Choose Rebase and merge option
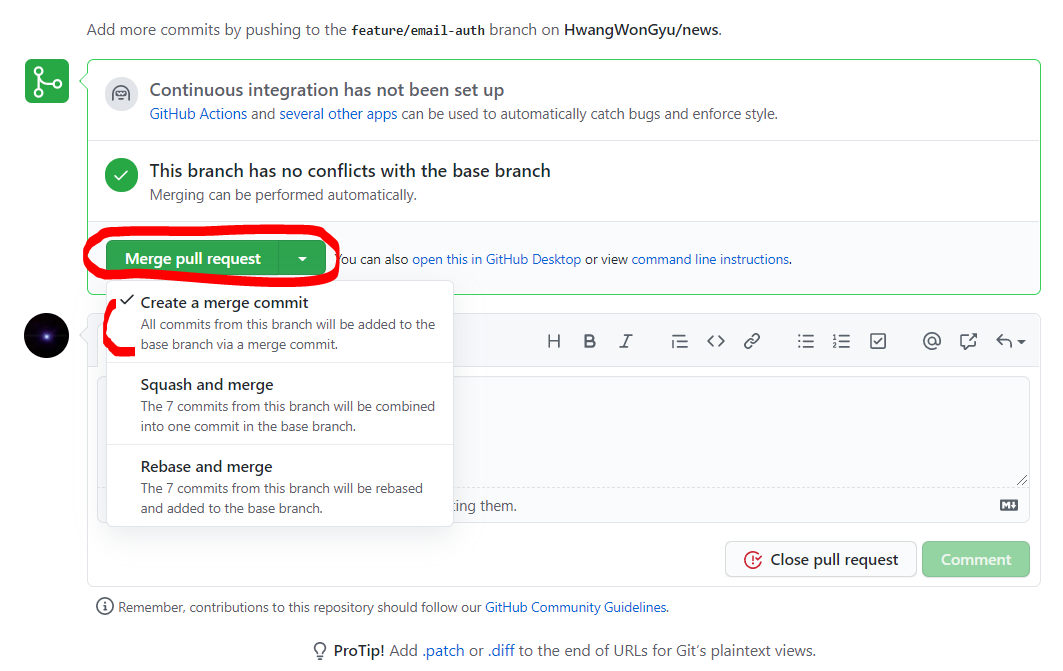Screen dimensions: 1063x671 point(280,487)
